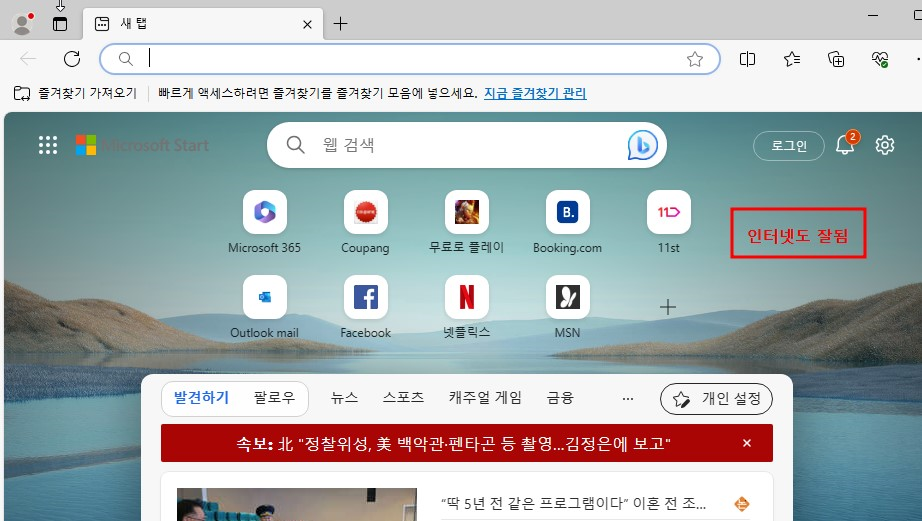Open Microsoft 365 quick link

pyautogui.click(x=265, y=222)
